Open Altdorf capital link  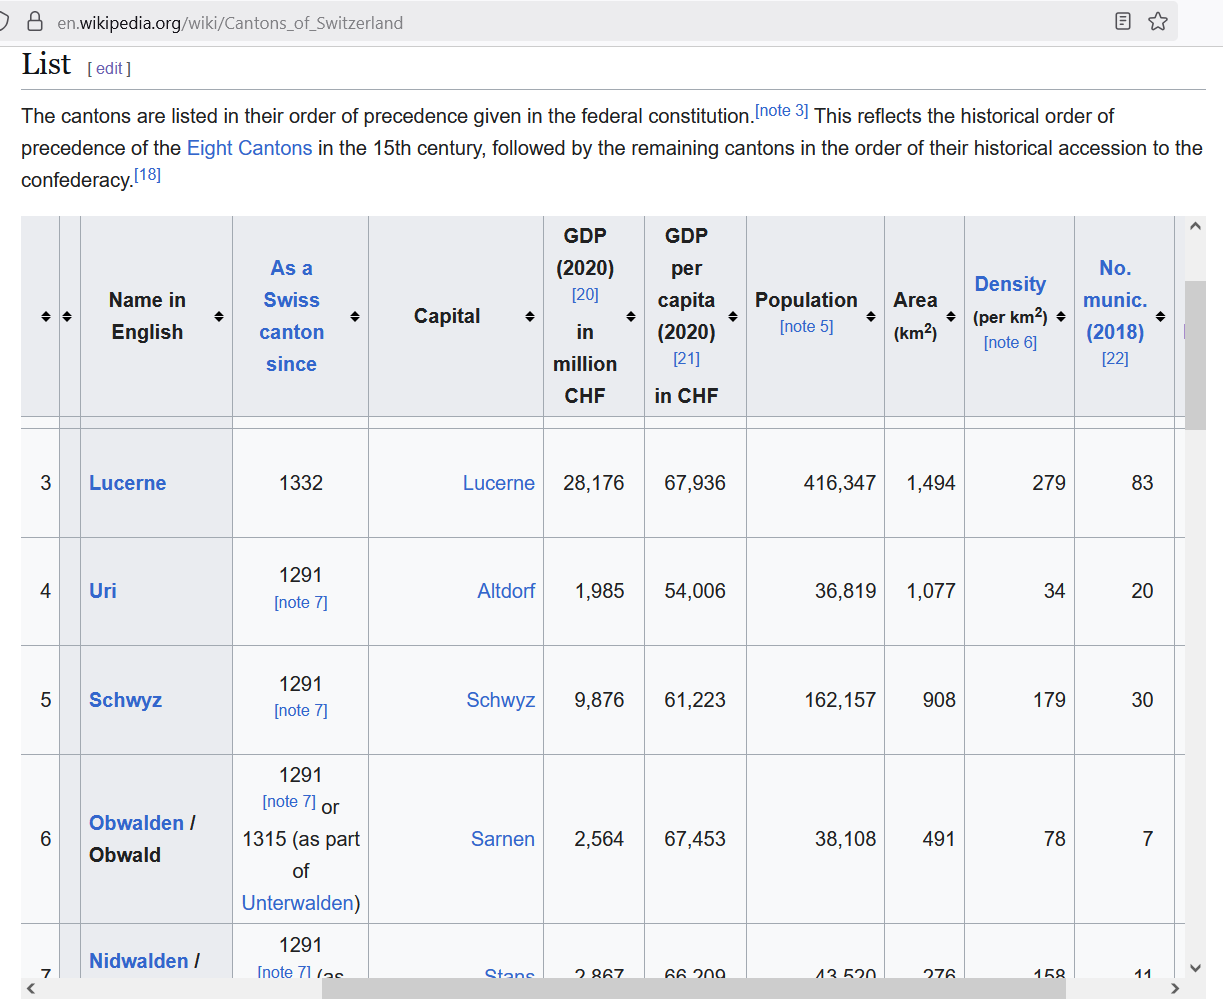point(506,591)
